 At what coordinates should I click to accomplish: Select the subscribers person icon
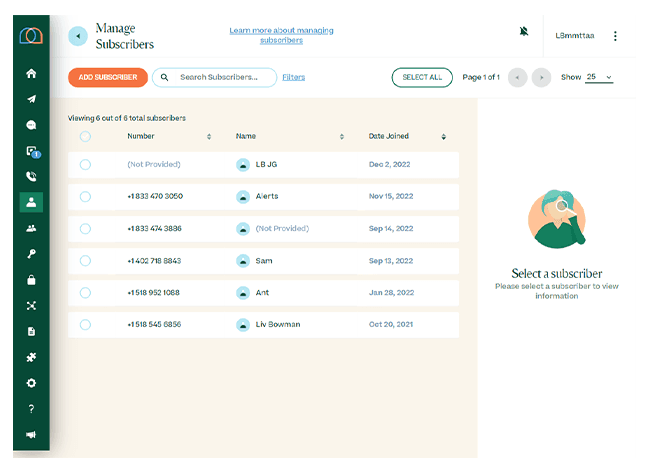point(31,202)
